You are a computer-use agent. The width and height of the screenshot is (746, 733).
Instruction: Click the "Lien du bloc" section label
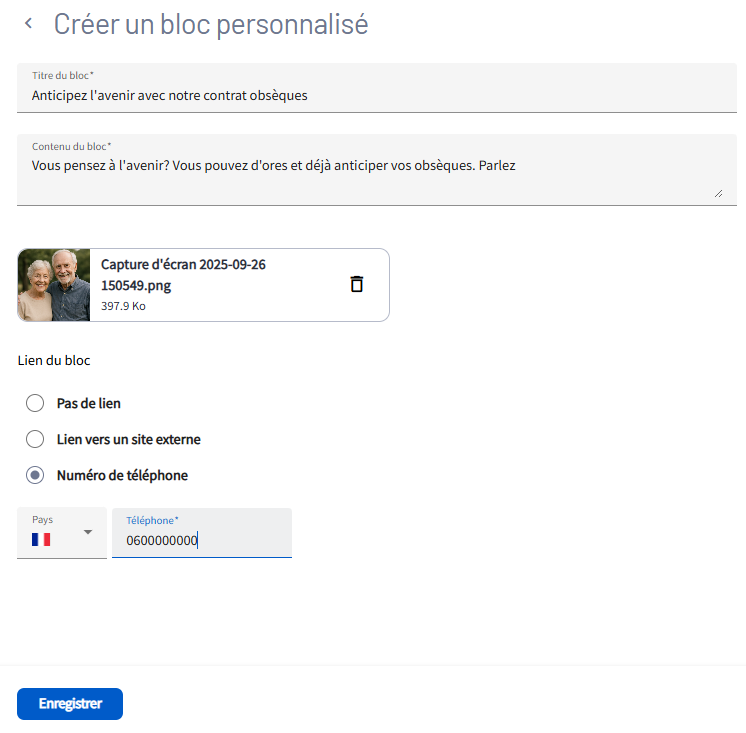tap(54, 360)
